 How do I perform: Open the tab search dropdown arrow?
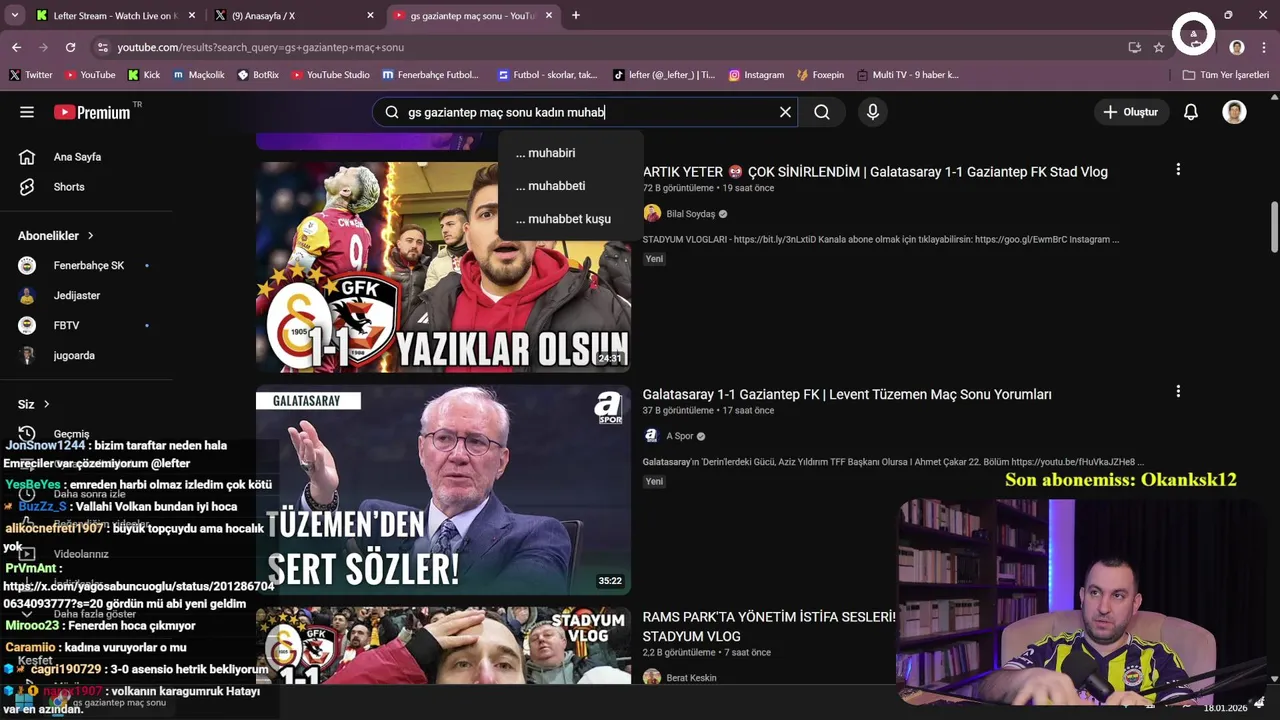(14, 15)
